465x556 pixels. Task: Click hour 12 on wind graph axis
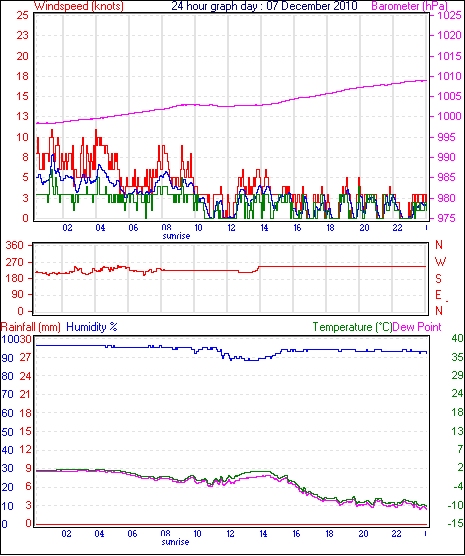231,227
